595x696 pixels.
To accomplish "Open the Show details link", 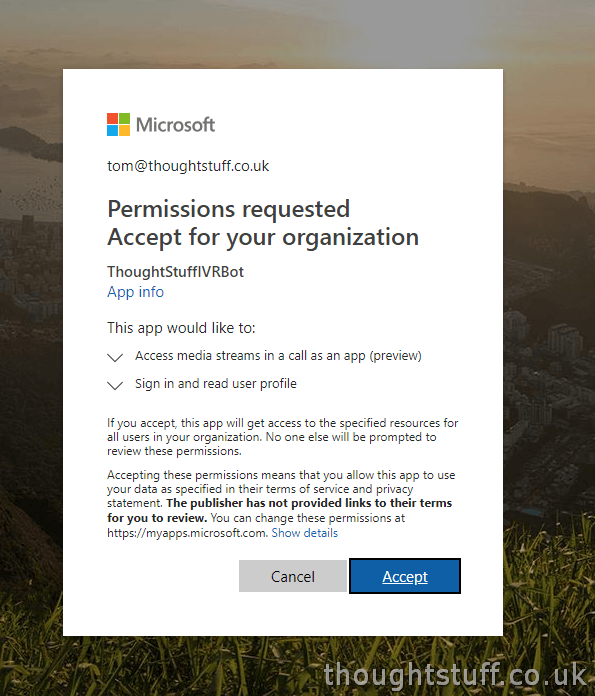I will (x=305, y=533).
